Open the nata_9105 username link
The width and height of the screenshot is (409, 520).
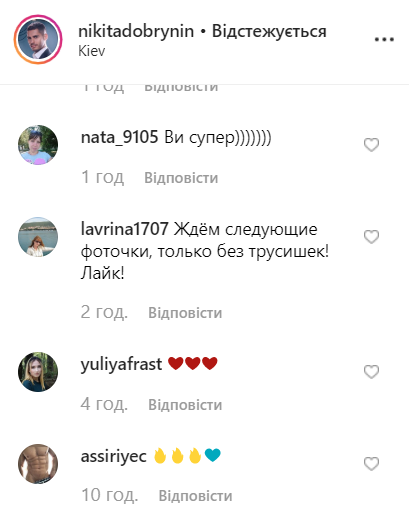click(119, 138)
